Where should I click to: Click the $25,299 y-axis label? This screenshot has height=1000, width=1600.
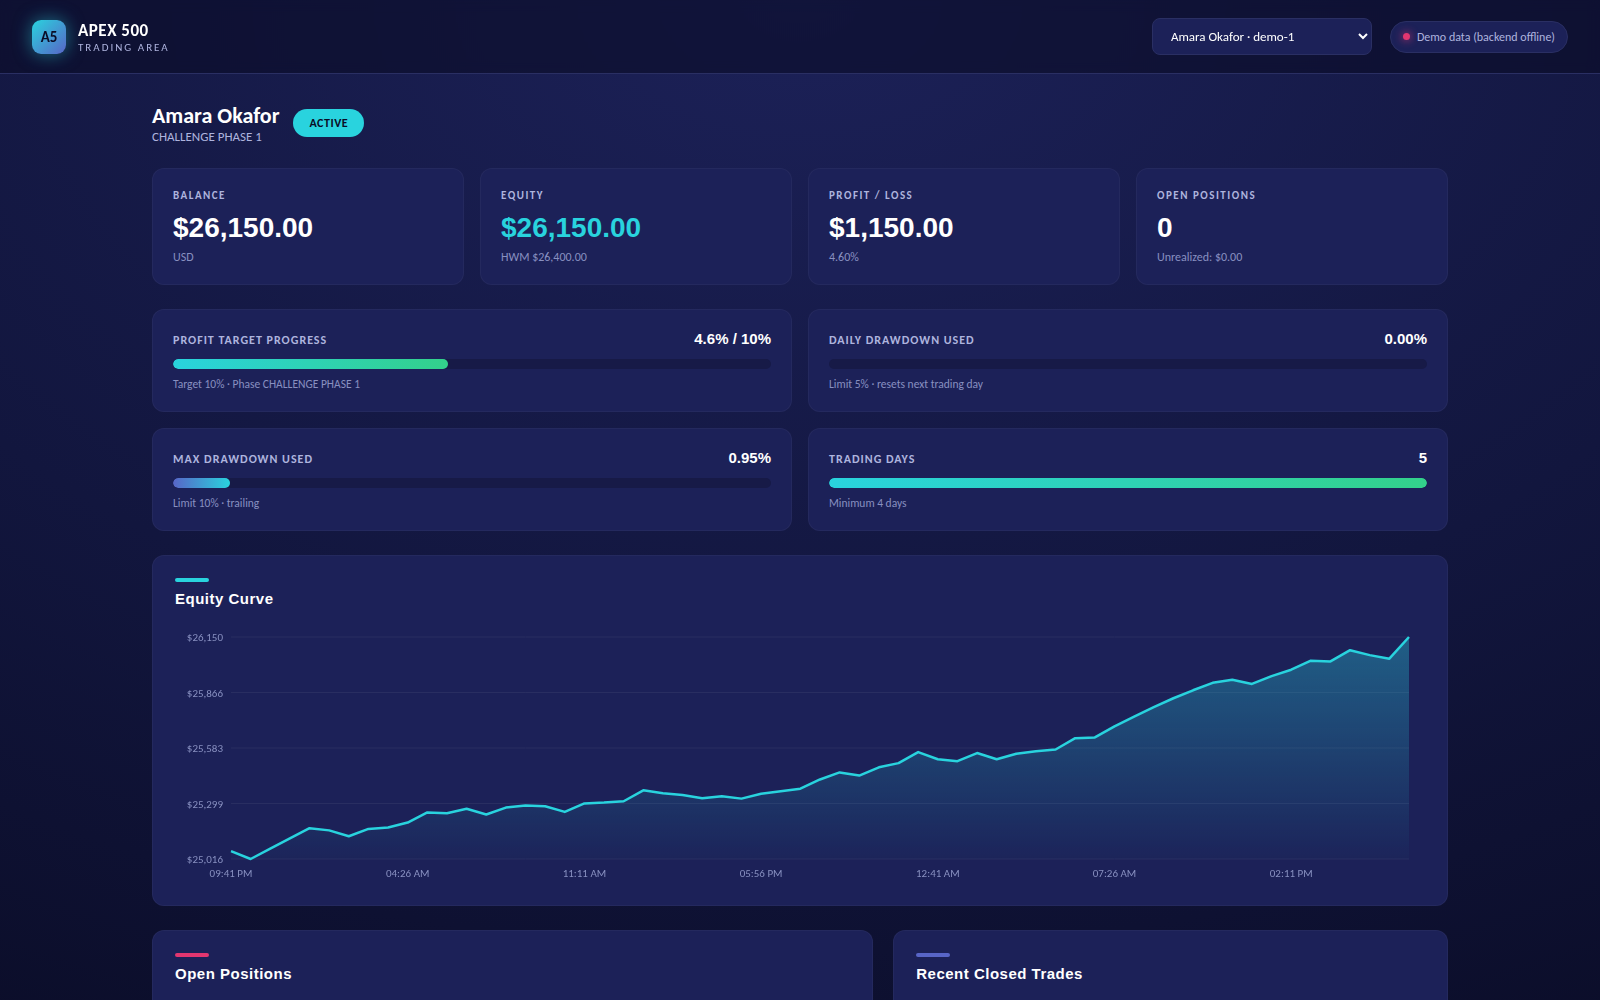(x=205, y=804)
